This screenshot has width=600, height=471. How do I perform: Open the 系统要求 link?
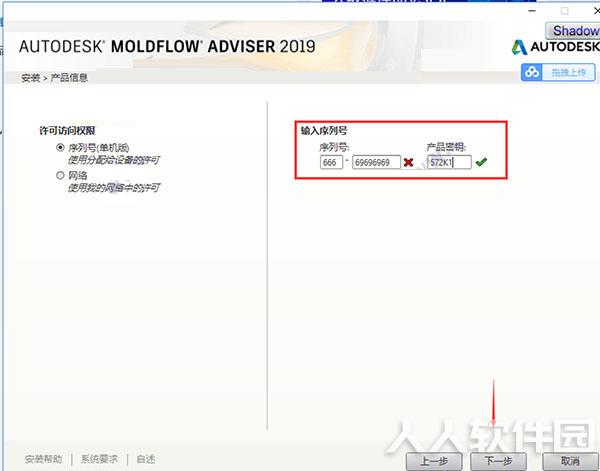pyautogui.click(x=99, y=459)
